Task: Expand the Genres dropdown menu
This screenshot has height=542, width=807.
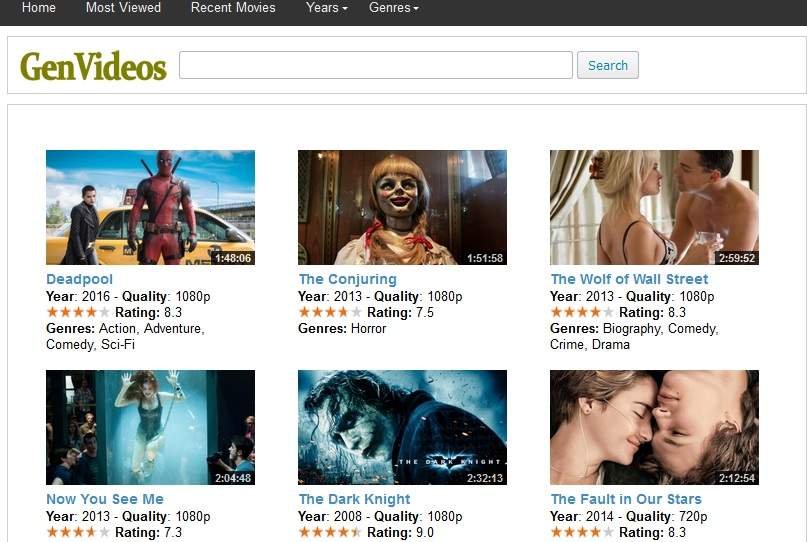Action: [x=394, y=8]
